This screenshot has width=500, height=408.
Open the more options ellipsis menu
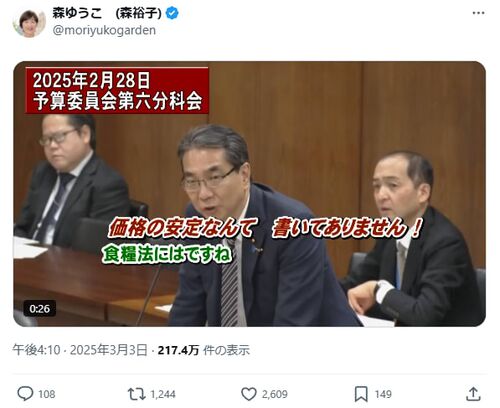[x=478, y=13]
